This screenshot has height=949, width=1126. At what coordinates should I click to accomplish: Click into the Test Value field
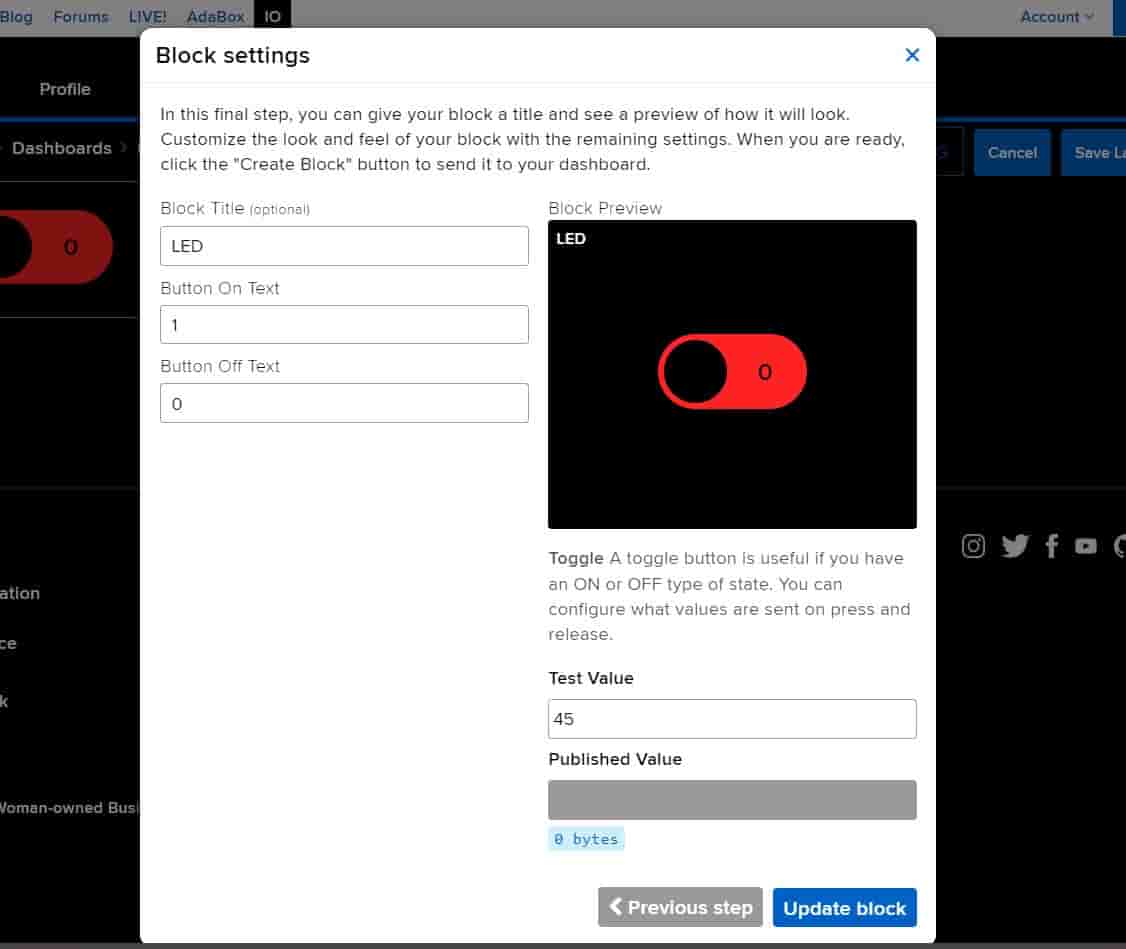click(732, 719)
